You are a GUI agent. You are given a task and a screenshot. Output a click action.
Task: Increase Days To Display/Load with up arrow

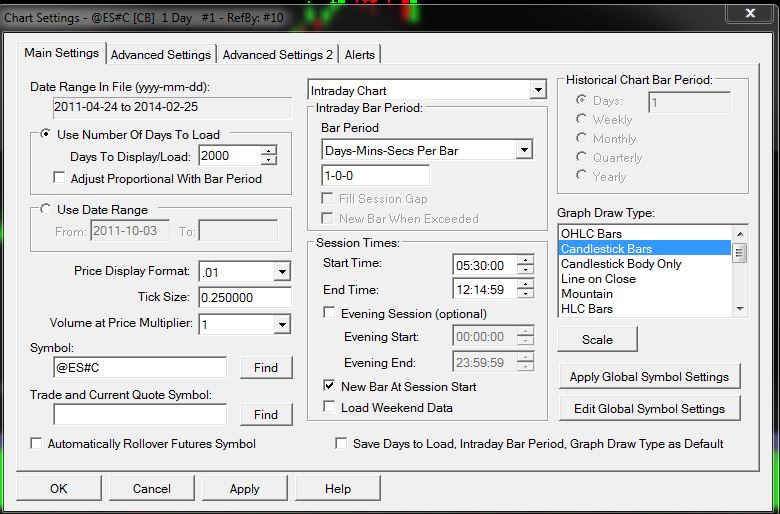269,151
